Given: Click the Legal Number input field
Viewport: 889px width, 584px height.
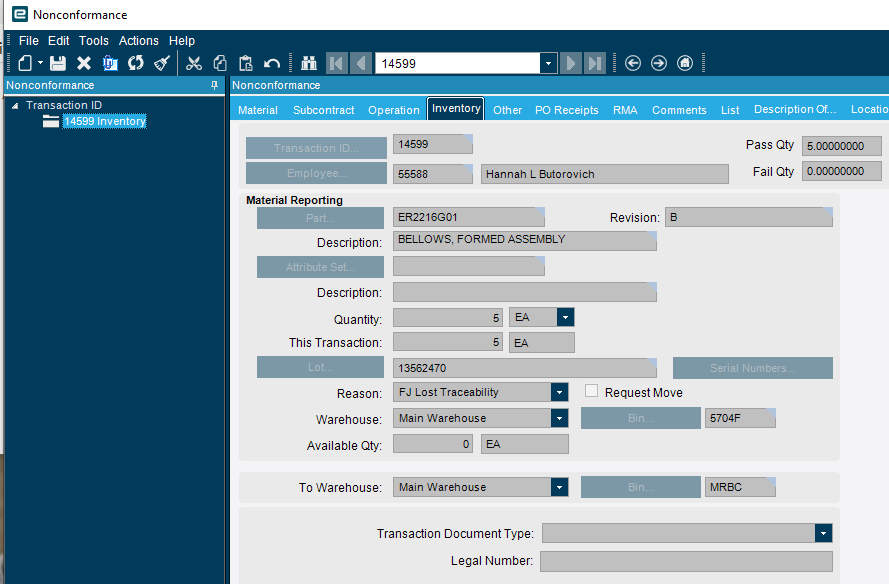Looking at the screenshot, I should 687,561.
